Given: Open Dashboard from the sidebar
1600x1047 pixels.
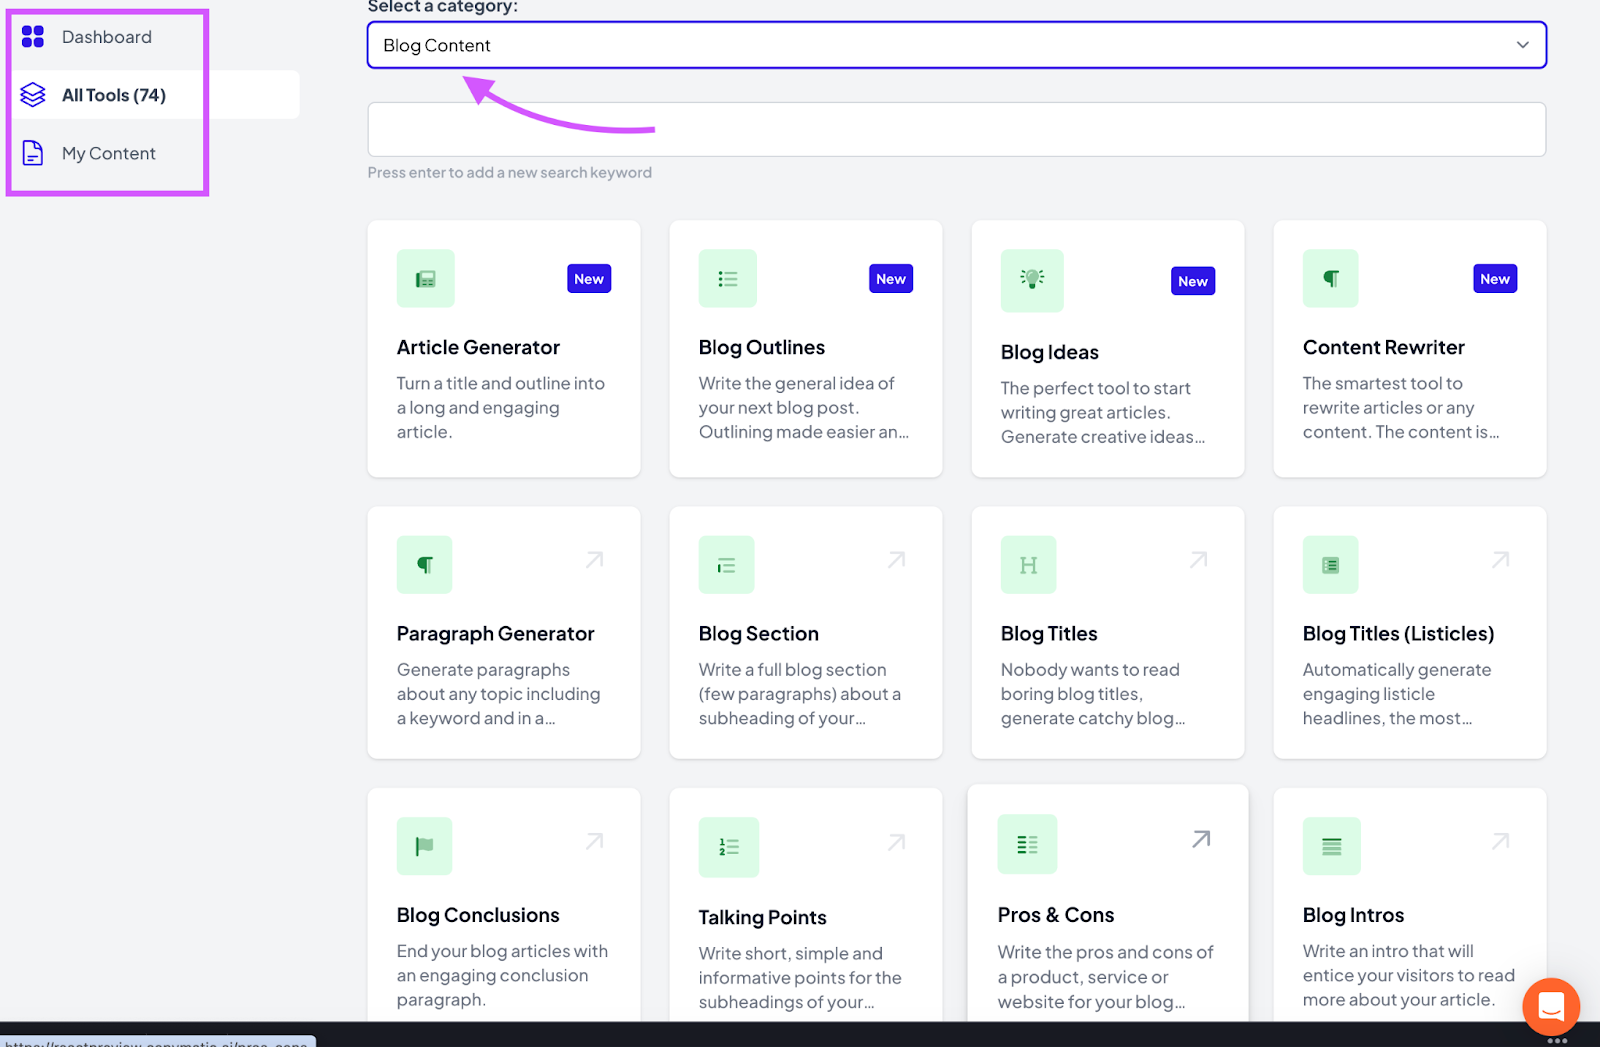Looking at the screenshot, I should coord(106,37).
